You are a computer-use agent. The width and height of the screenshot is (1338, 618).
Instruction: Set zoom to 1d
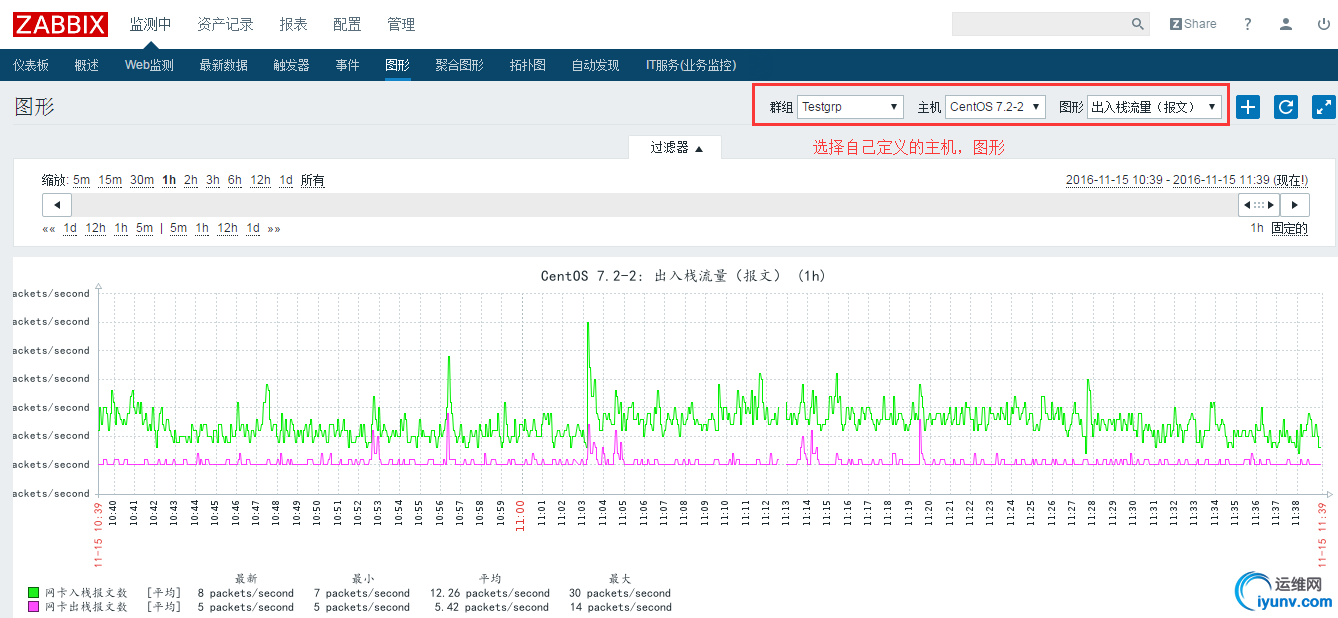pyautogui.click(x=286, y=180)
